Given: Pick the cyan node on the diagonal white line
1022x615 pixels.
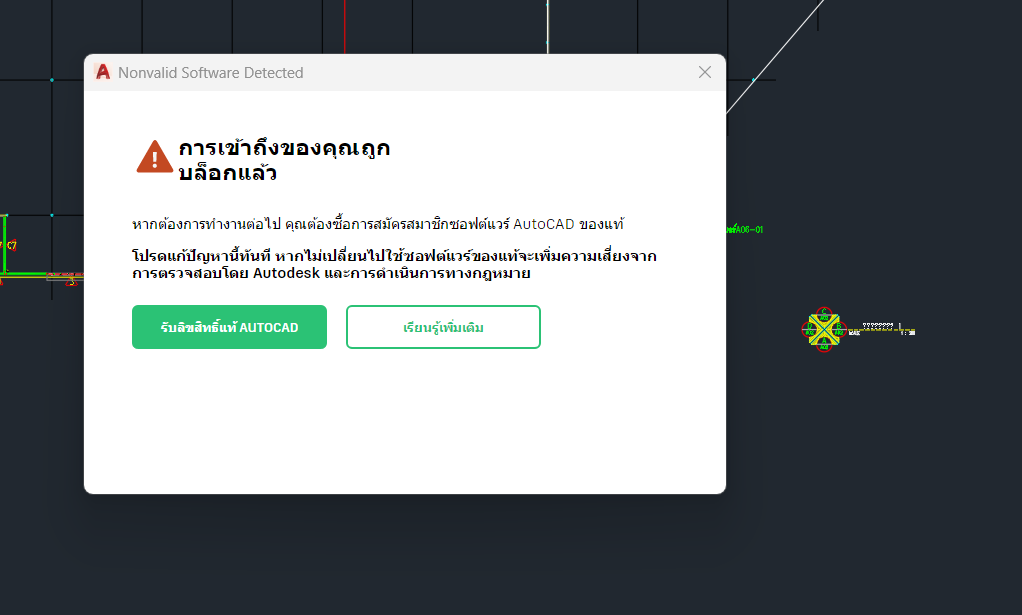Looking at the screenshot, I should [x=753, y=80].
